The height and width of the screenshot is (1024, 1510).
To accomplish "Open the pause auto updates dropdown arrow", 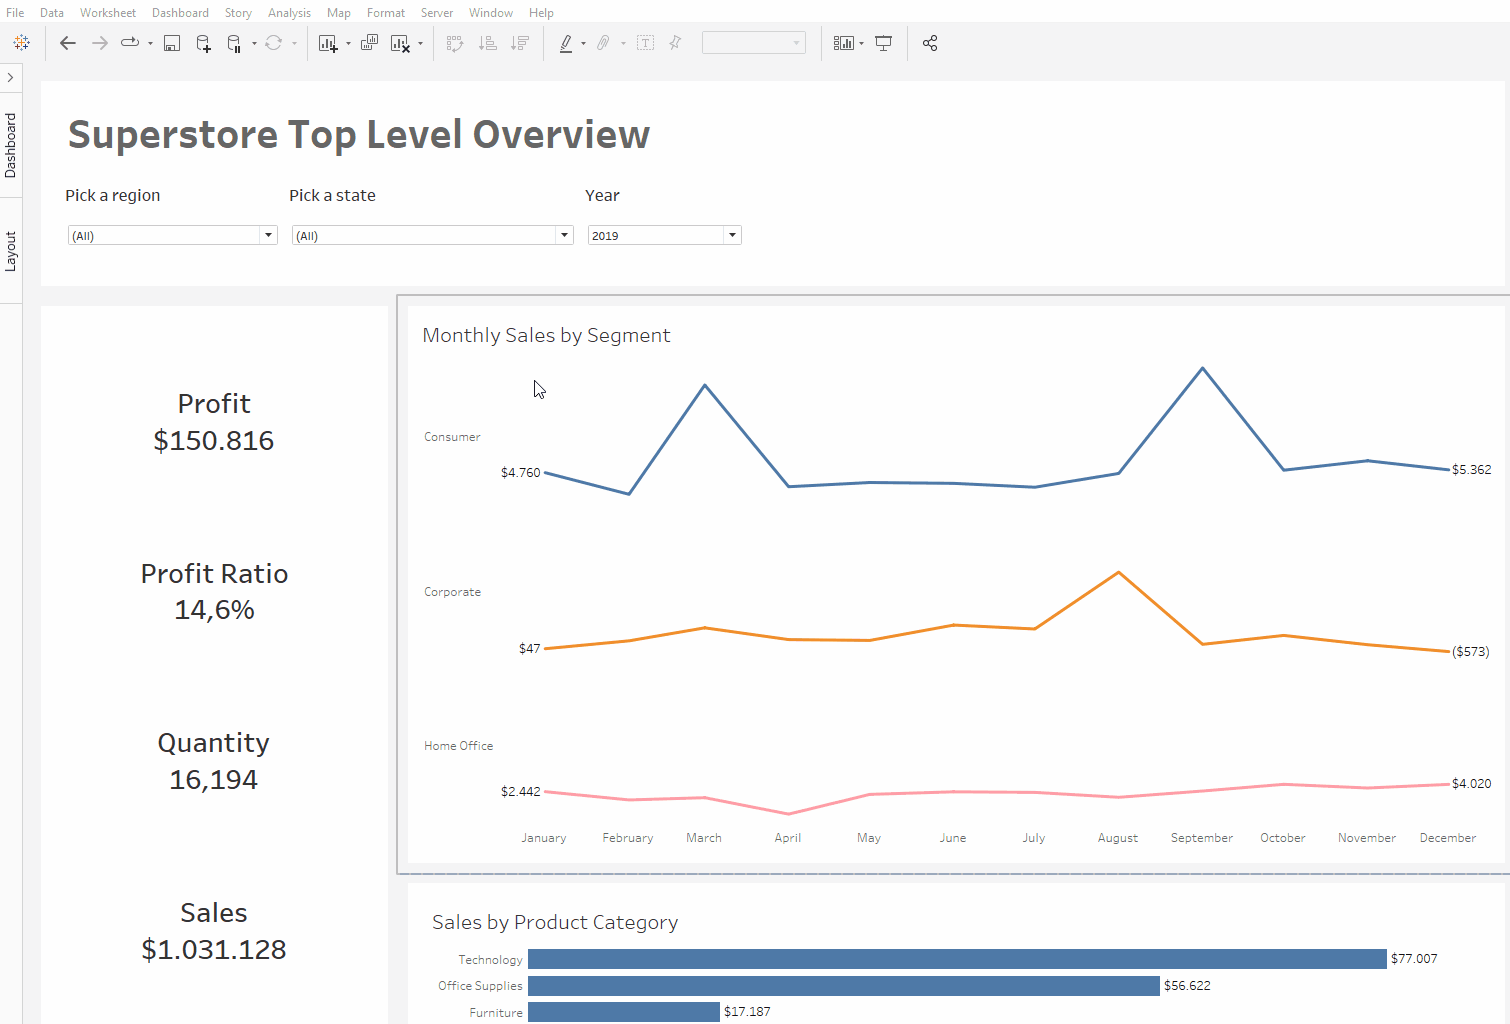I will [254, 44].
